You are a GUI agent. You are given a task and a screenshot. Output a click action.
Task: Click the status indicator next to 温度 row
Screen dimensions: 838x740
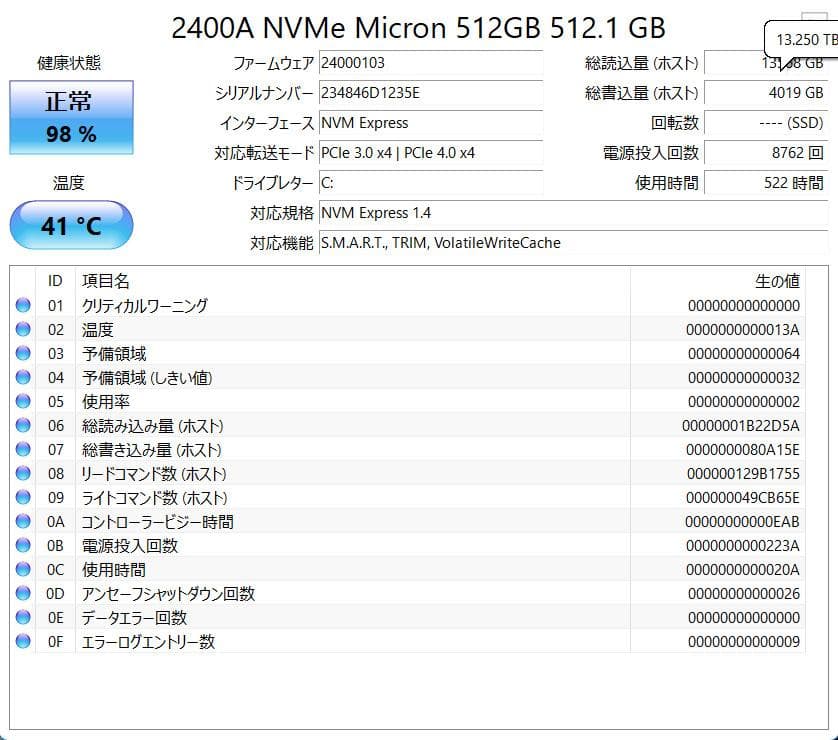(23, 329)
